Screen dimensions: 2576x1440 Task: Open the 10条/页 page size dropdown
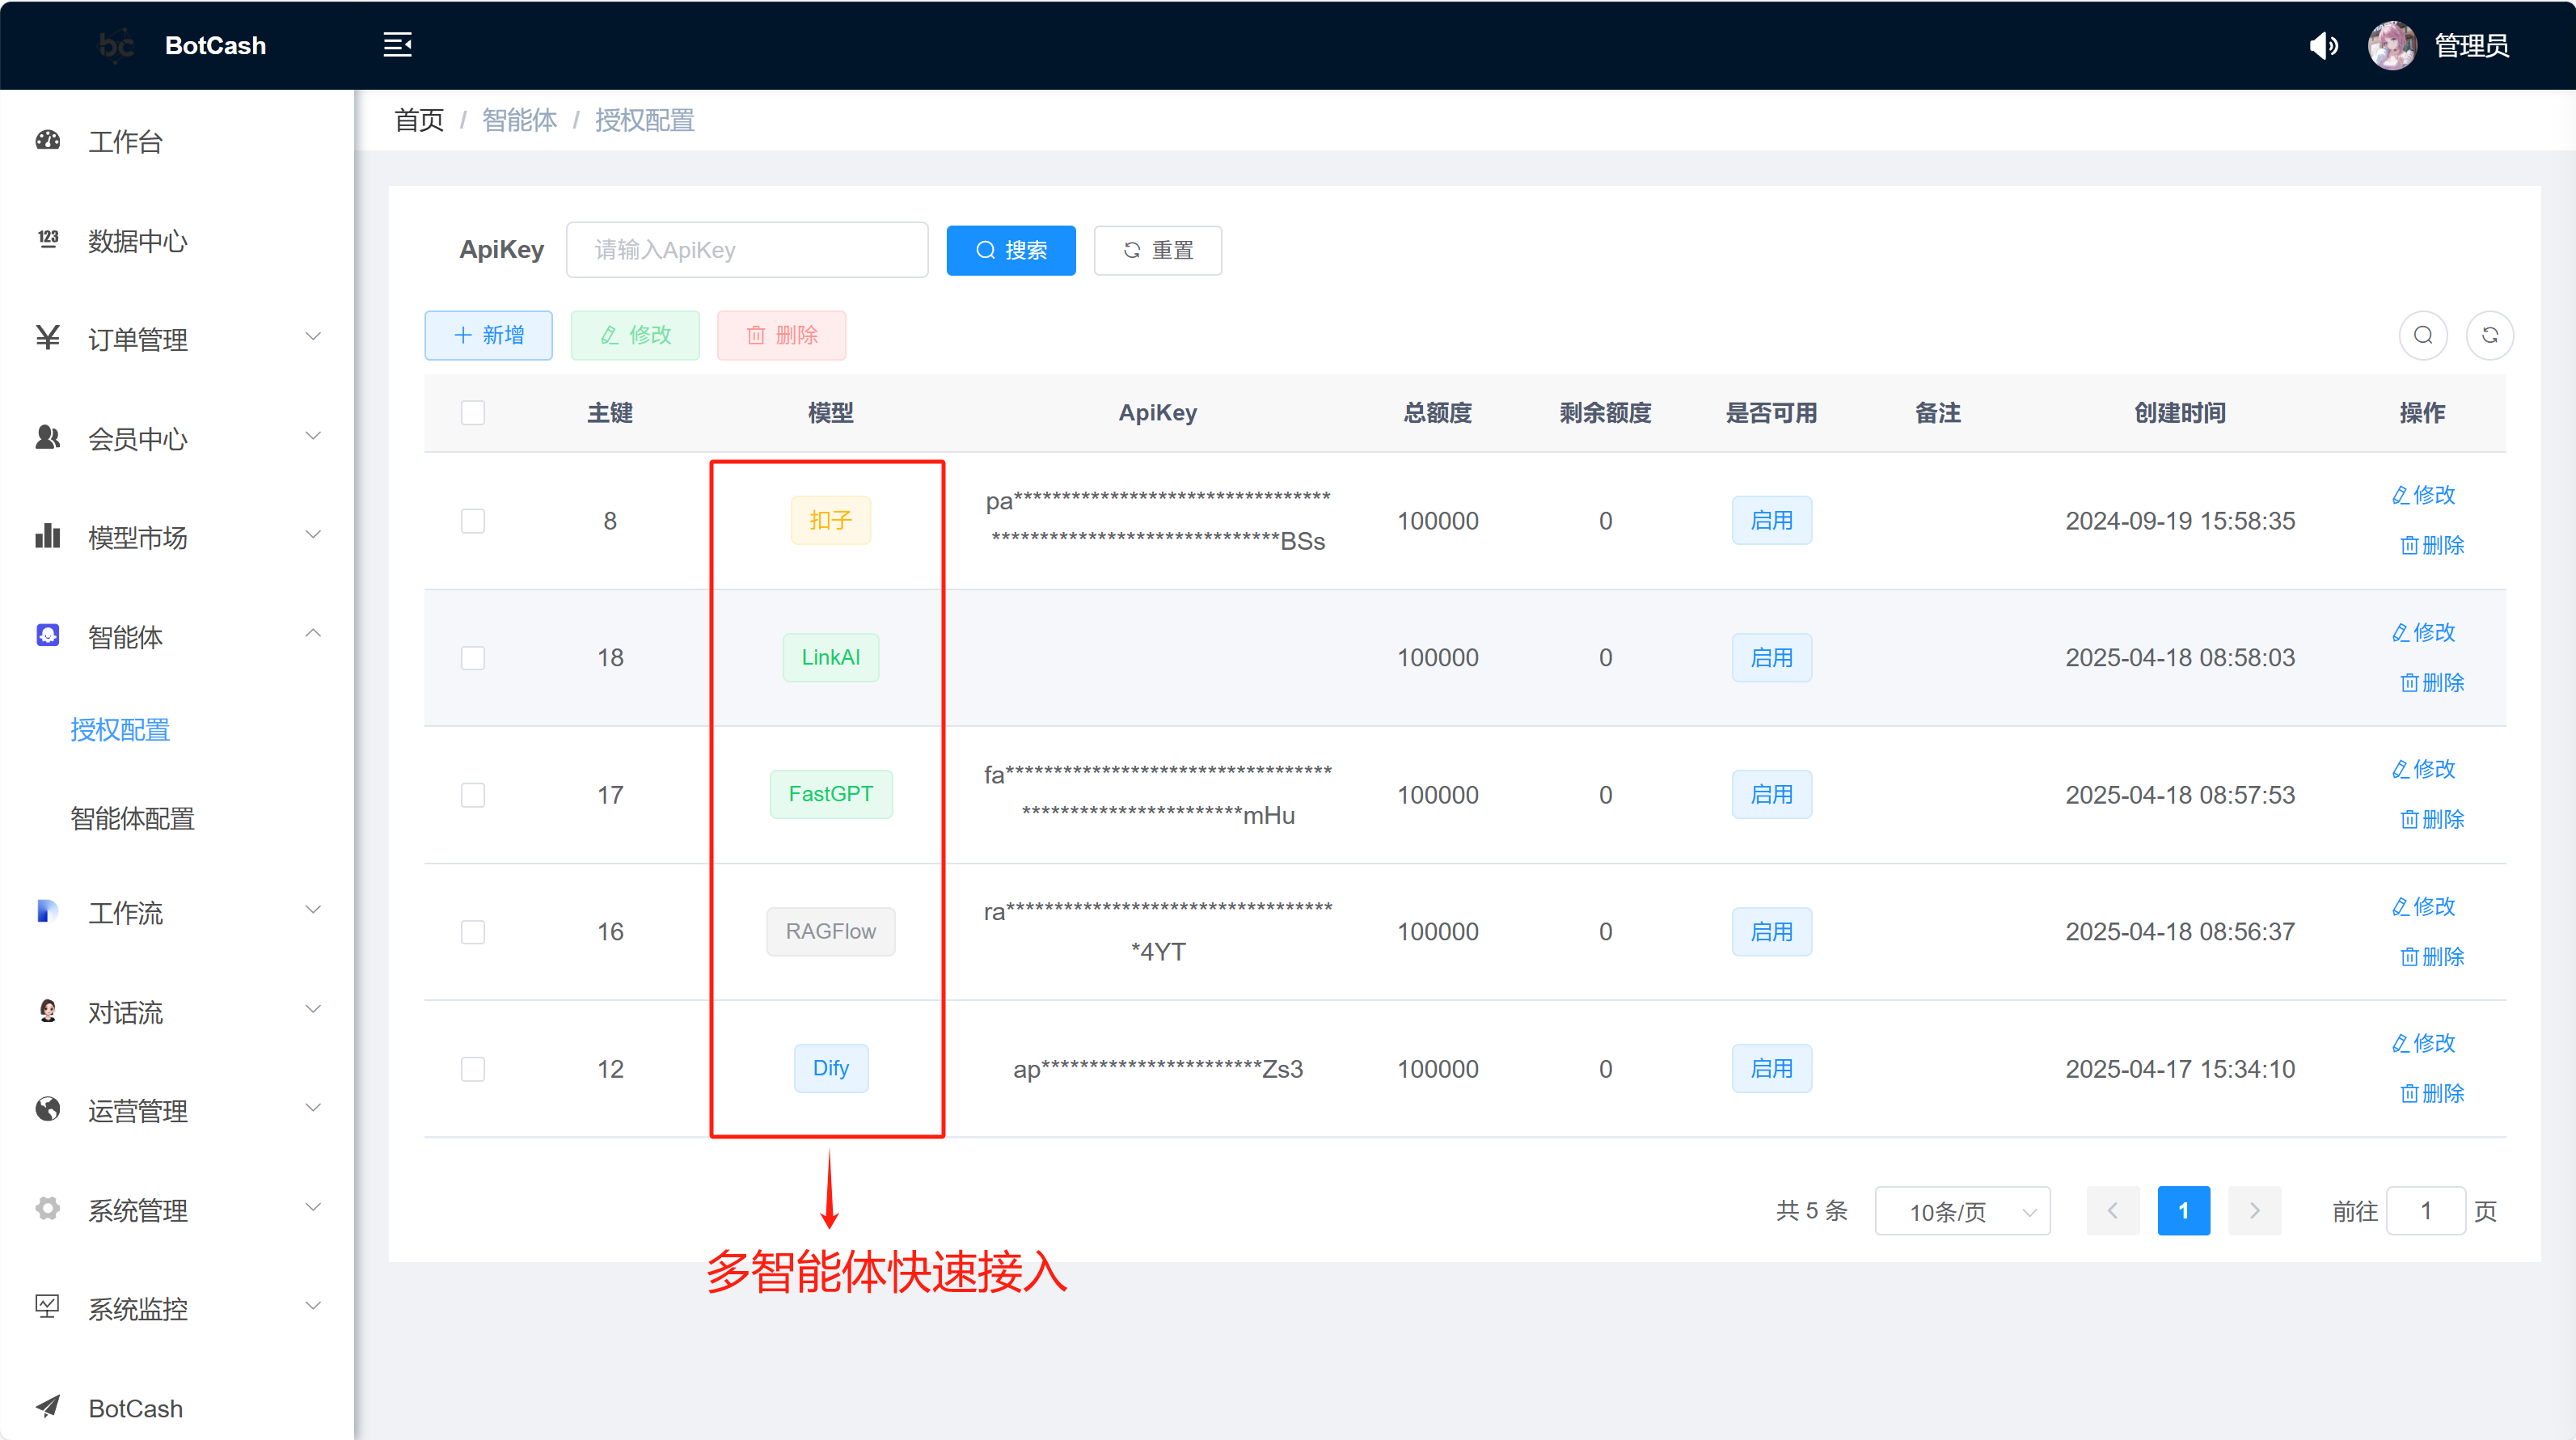(x=1962, y=1211)
